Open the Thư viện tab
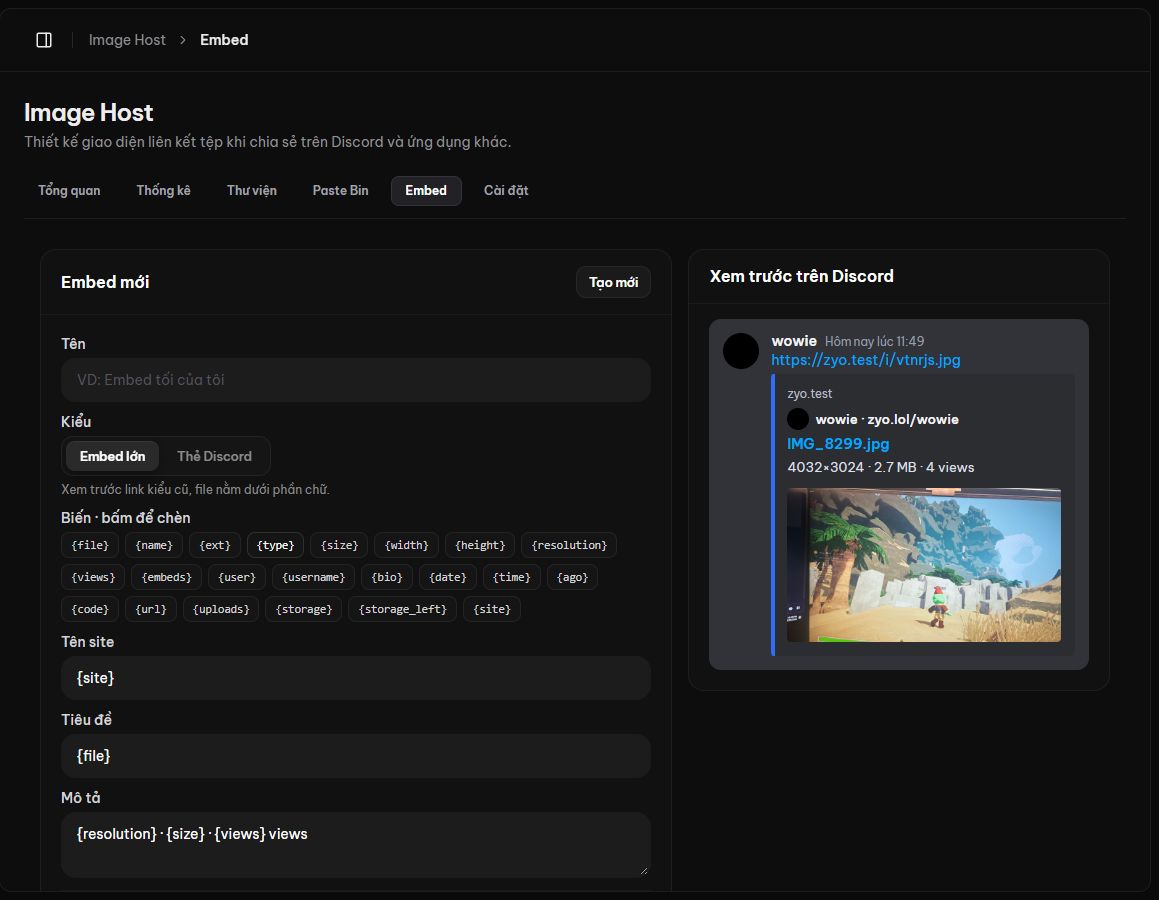Viewport: 1159px width, 900px height. click(252, 191)
